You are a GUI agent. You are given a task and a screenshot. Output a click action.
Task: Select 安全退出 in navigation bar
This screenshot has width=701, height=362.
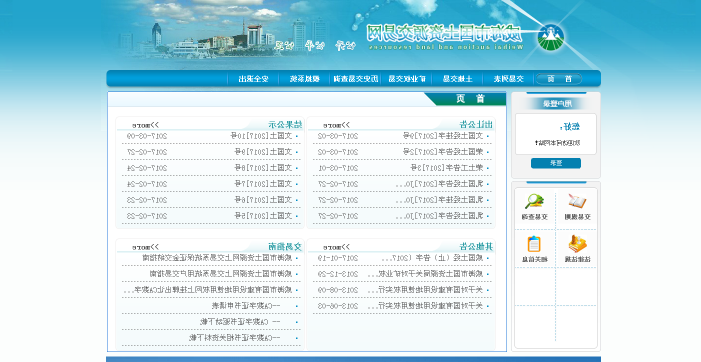click(x=253, y=79)
